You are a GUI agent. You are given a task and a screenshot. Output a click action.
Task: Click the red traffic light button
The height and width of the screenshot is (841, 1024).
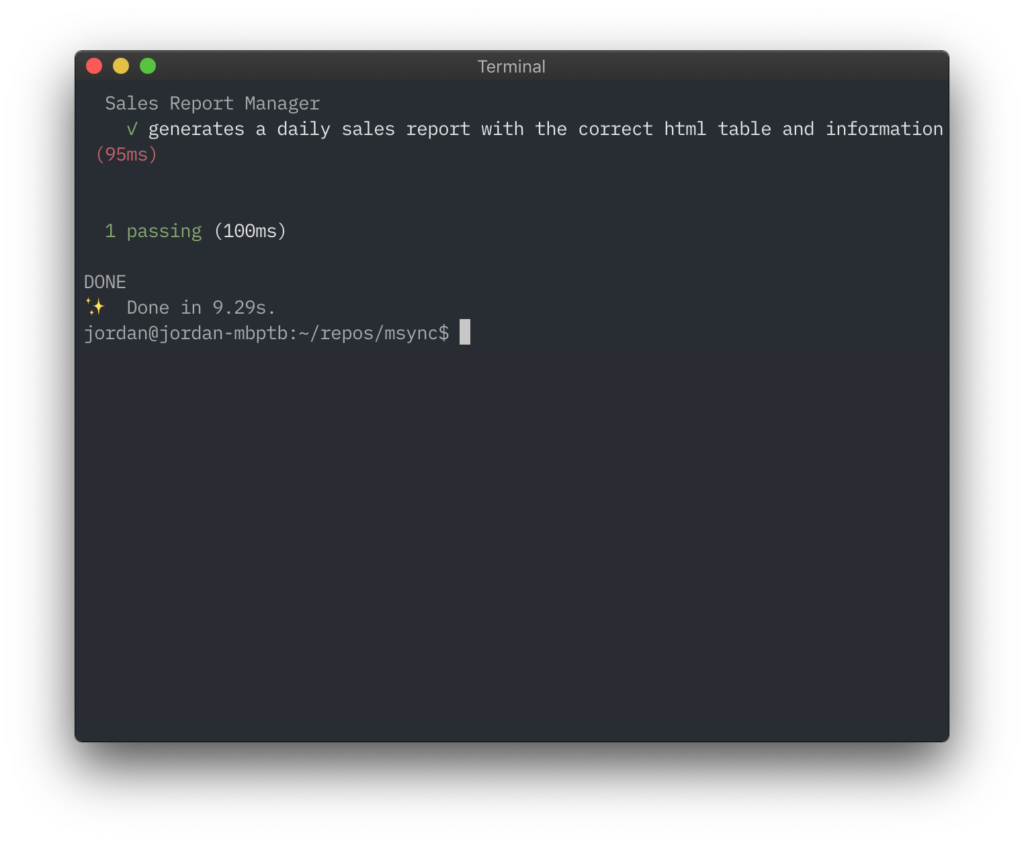tap(93, 65)
